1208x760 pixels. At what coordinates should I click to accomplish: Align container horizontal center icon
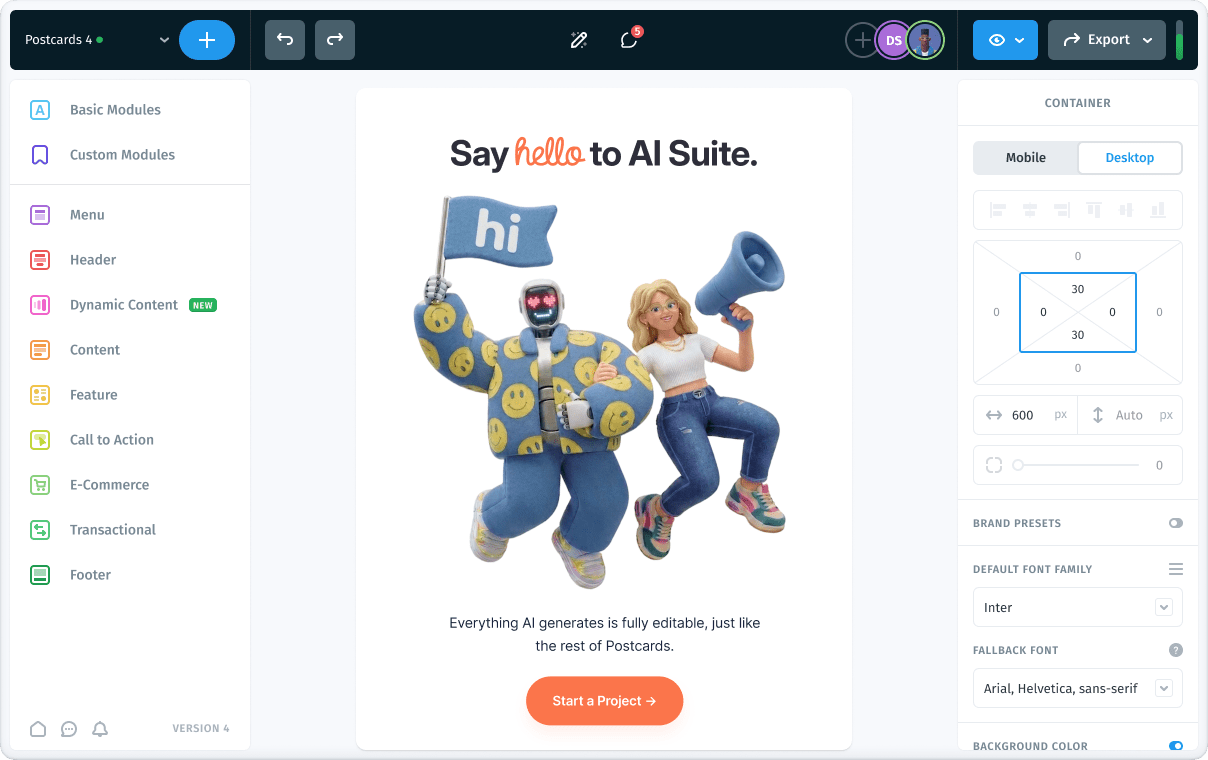[x=1030, y=210]
